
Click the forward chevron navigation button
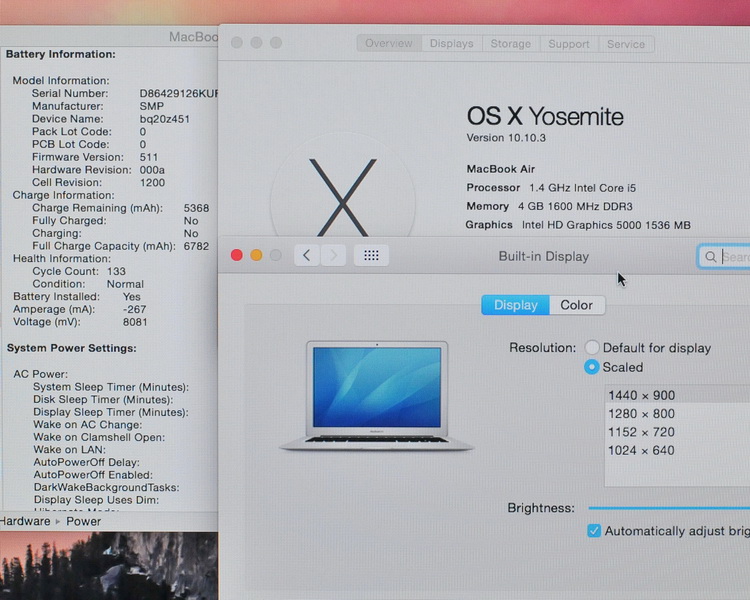(x=333, y=256)
